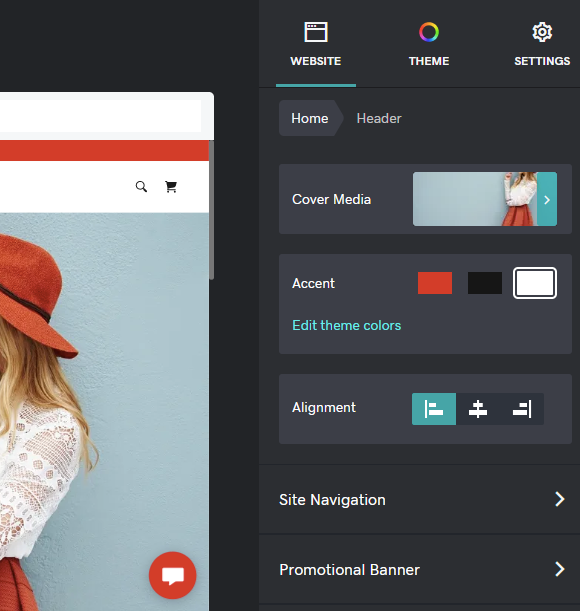Open Settings via the gear icon
This screenshot has height=612, width=580.
tap(542, 32)
